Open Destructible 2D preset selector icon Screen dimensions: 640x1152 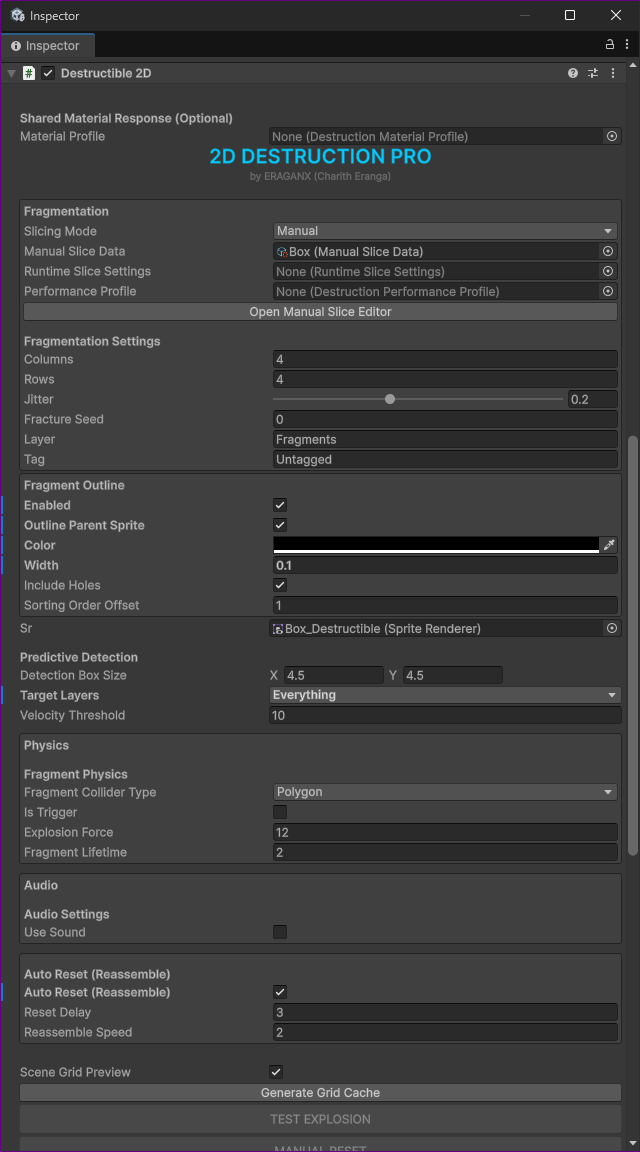(593, 73)
